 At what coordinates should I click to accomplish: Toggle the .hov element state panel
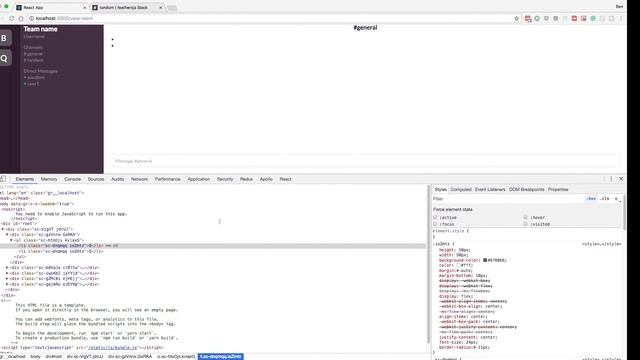pyautogui.click(x=591, y=199)
